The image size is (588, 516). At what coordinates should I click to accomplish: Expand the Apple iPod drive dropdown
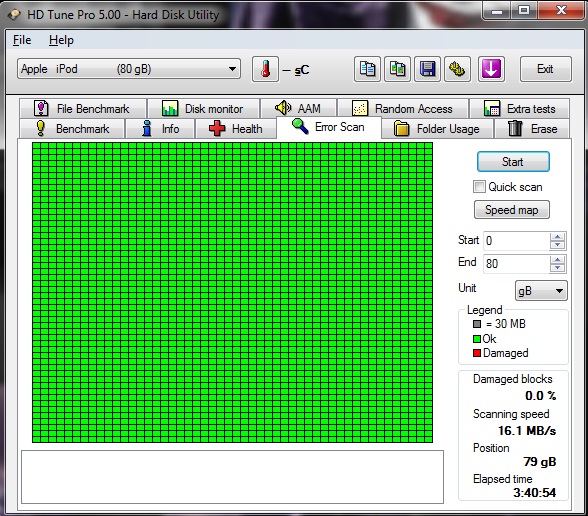(x=129, y=69)
